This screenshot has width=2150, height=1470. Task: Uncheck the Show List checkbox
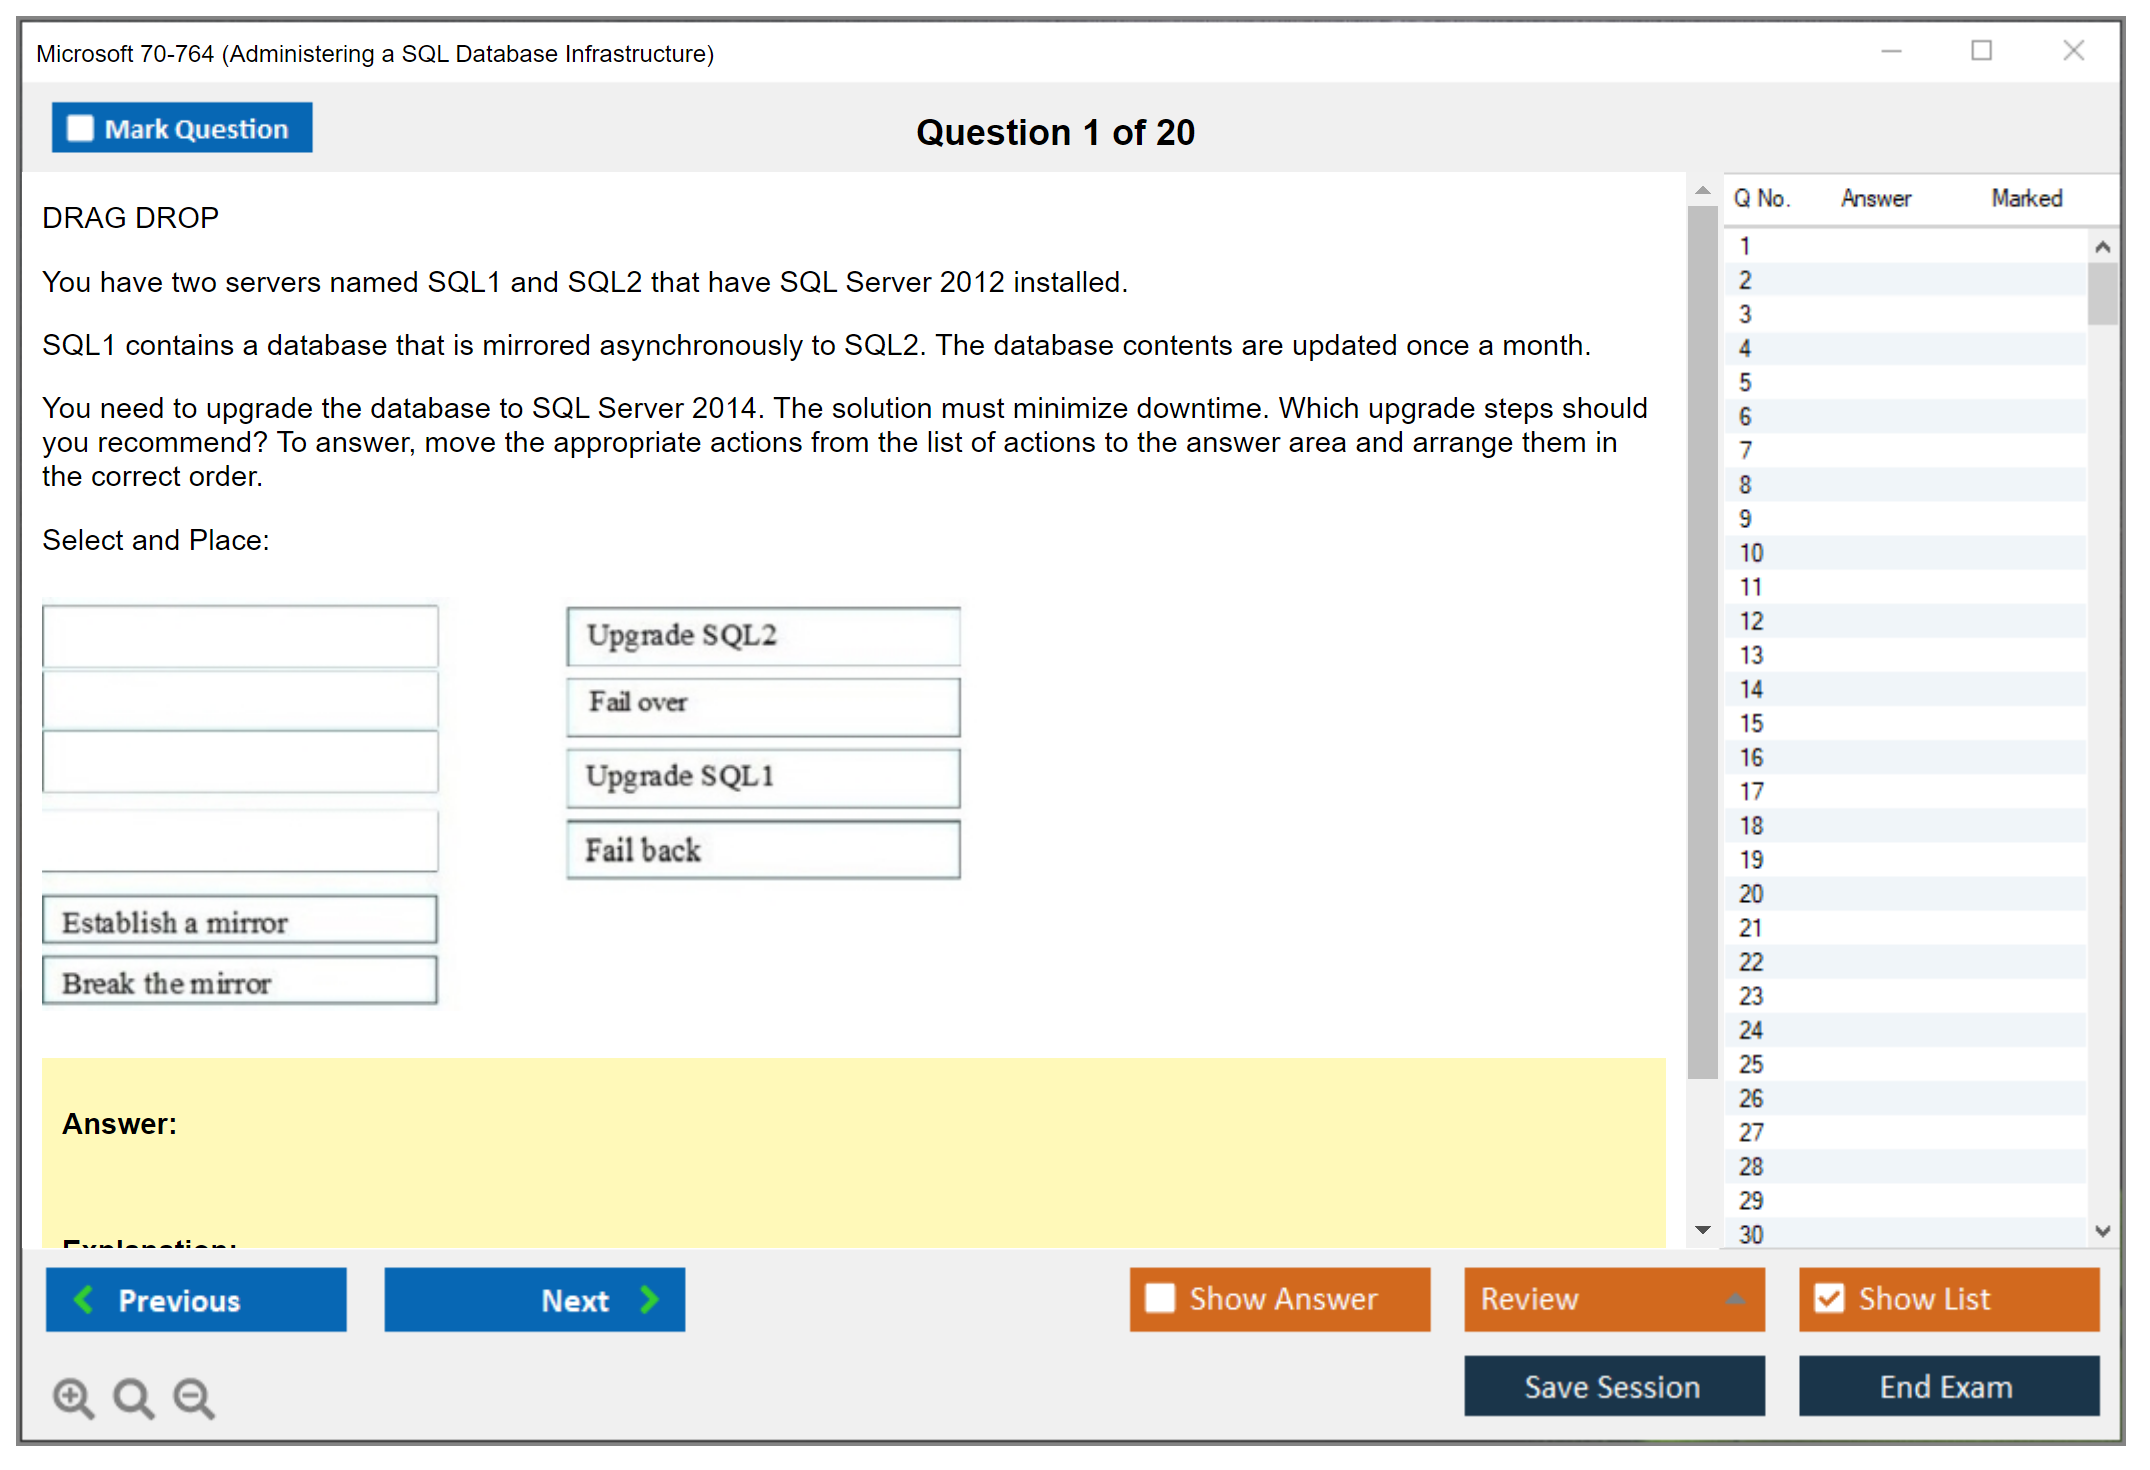[1829, 1298]
